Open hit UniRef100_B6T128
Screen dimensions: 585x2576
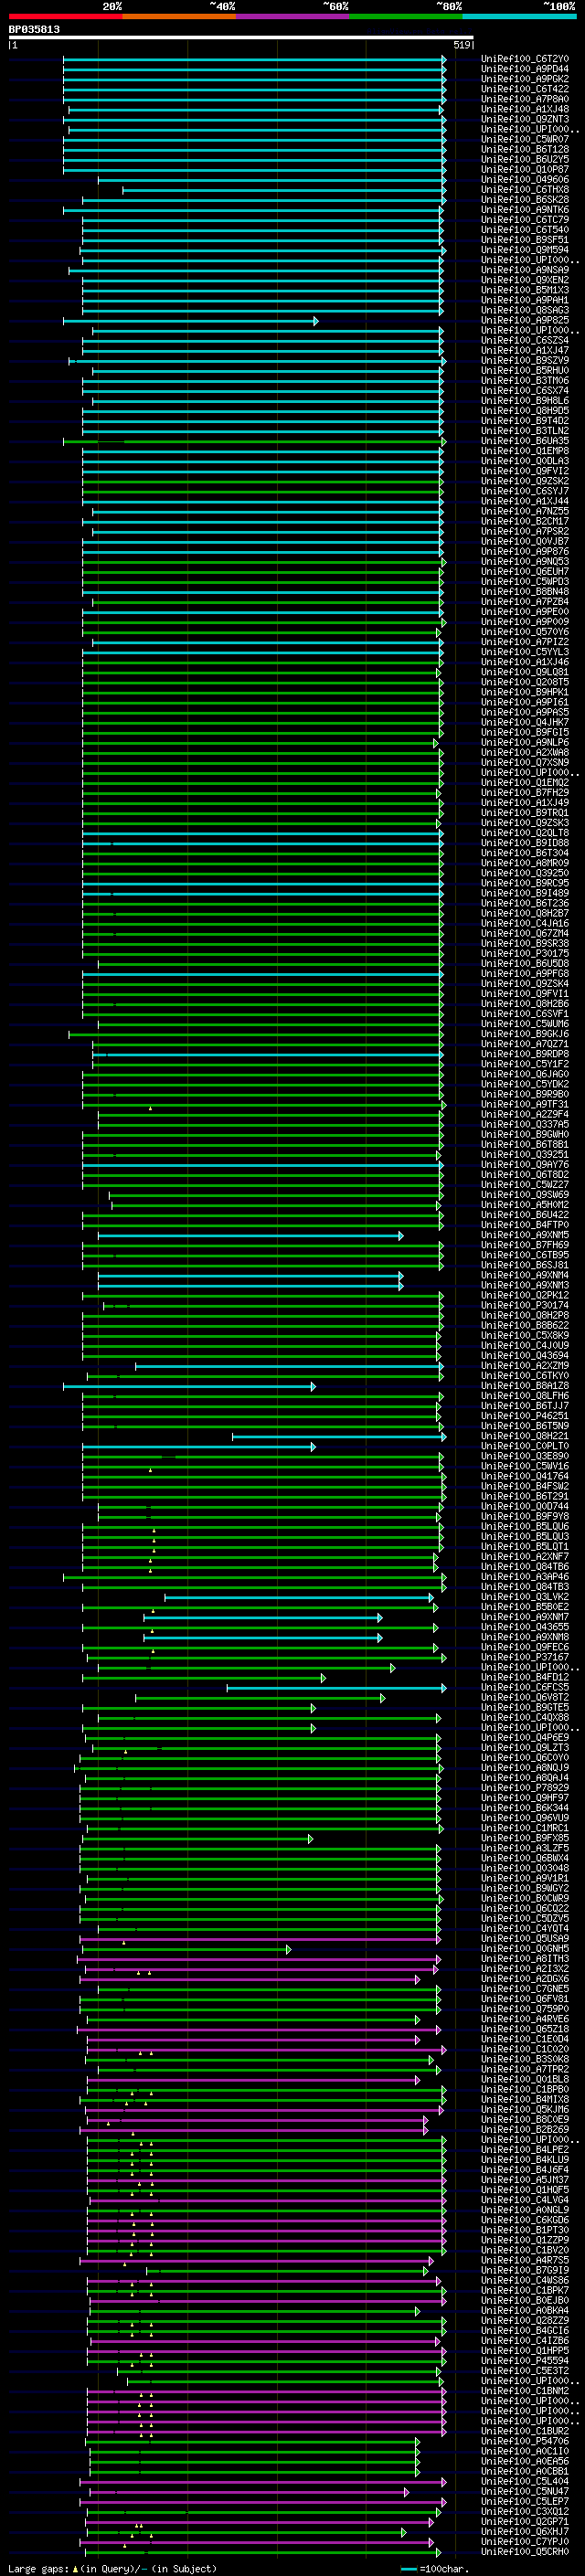tap(525, 150)
